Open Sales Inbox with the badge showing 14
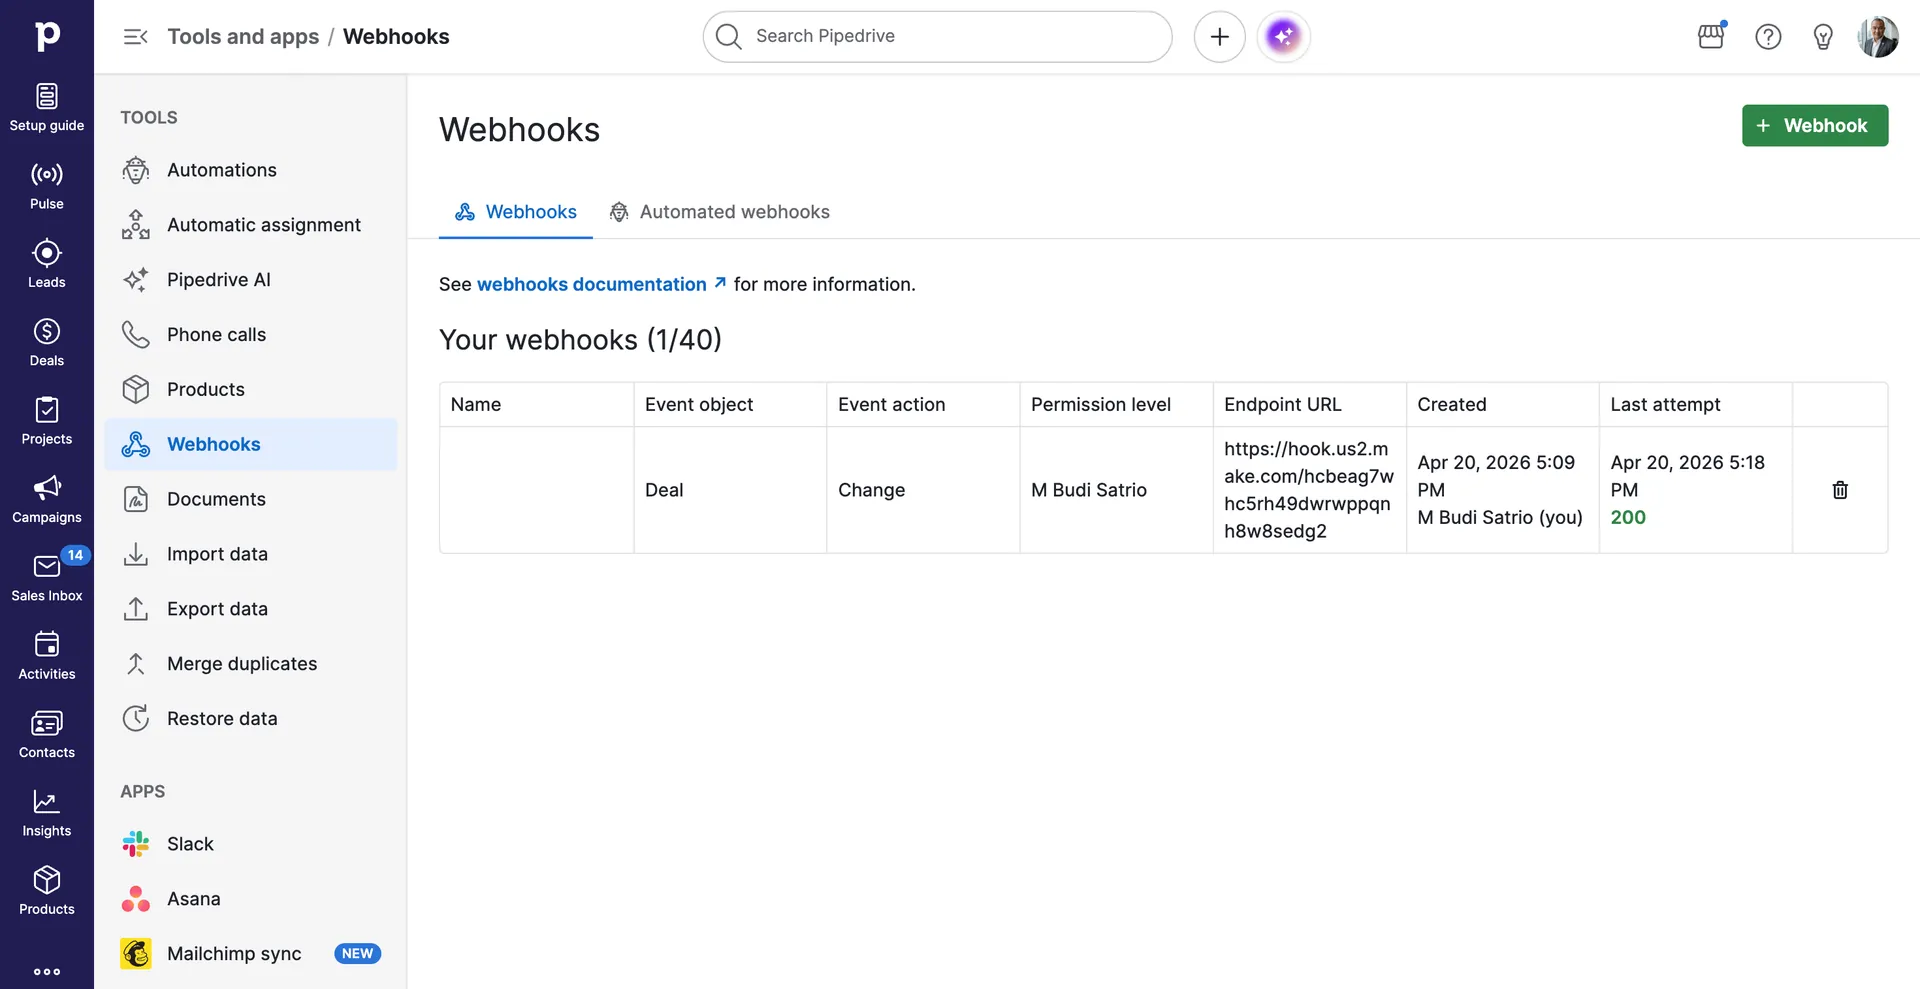 point(46,573)
